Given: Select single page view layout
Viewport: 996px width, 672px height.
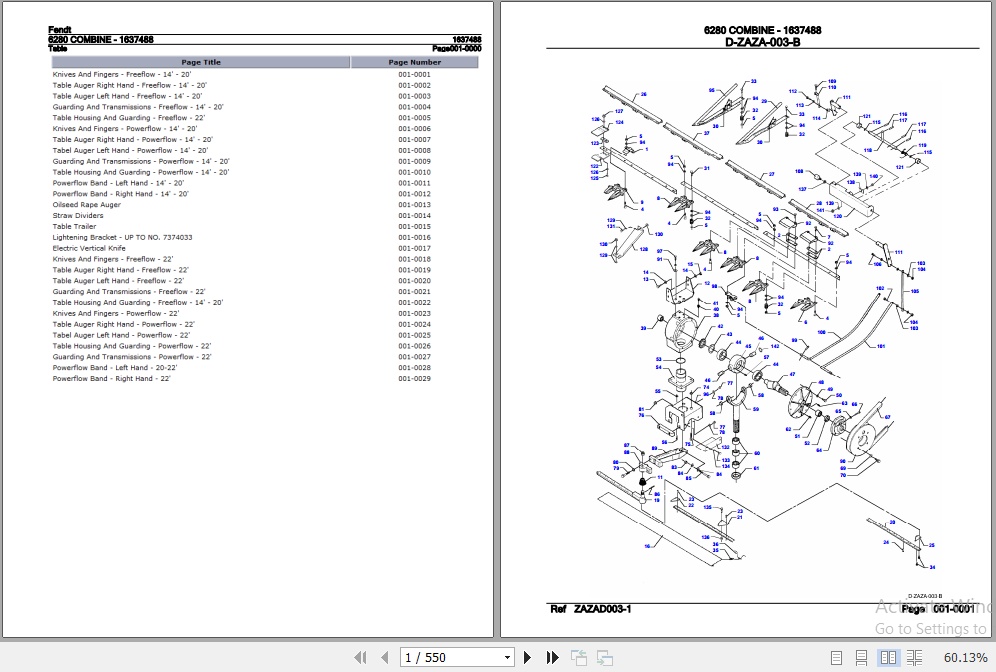Looking at the screenshot, I should 837,657.
